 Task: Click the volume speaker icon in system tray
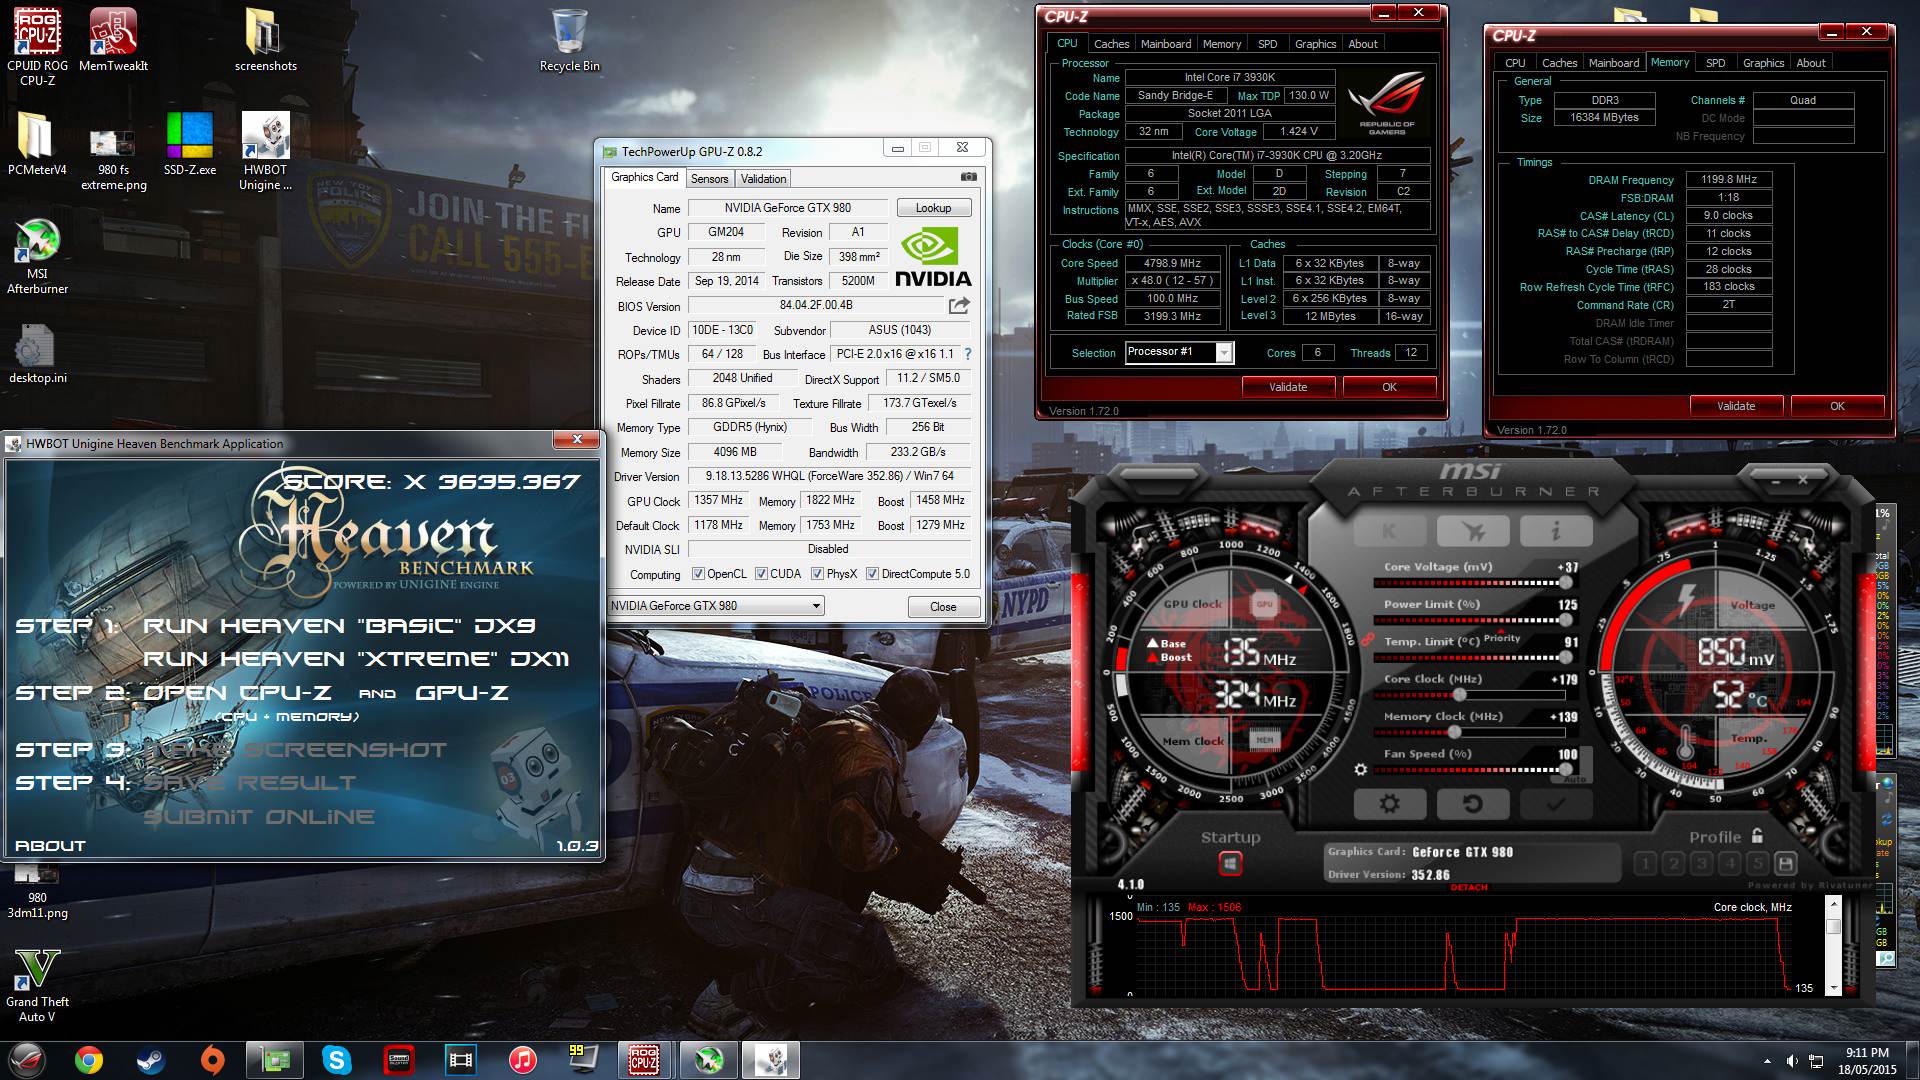(x=1792, y=1060)
